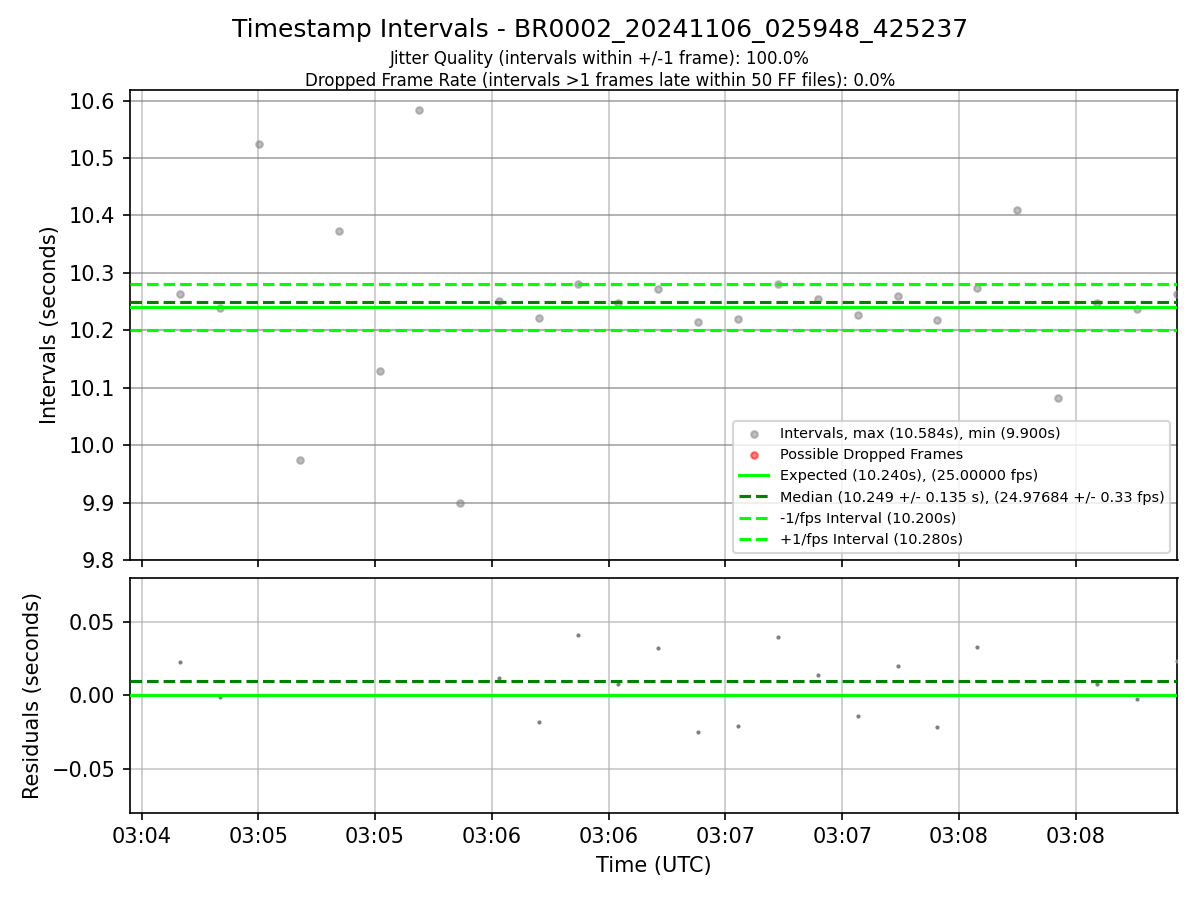Select the "Dropped Frame Rate" 0.0% subtitle line
This screenshot has height=900, width=1200.
point(599,80)
